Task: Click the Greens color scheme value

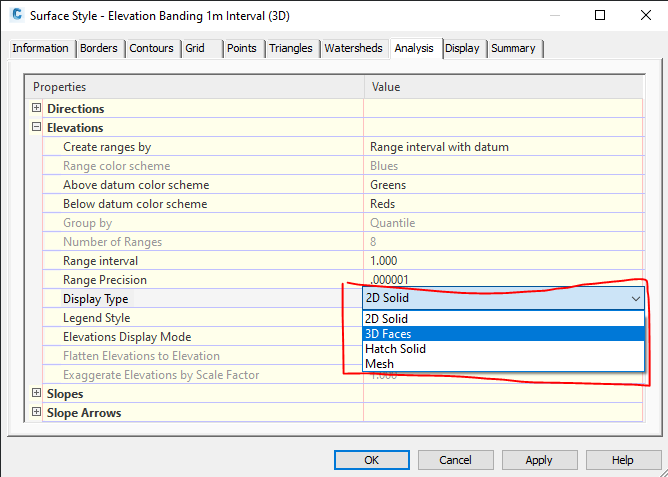Action: click(388, 185)
